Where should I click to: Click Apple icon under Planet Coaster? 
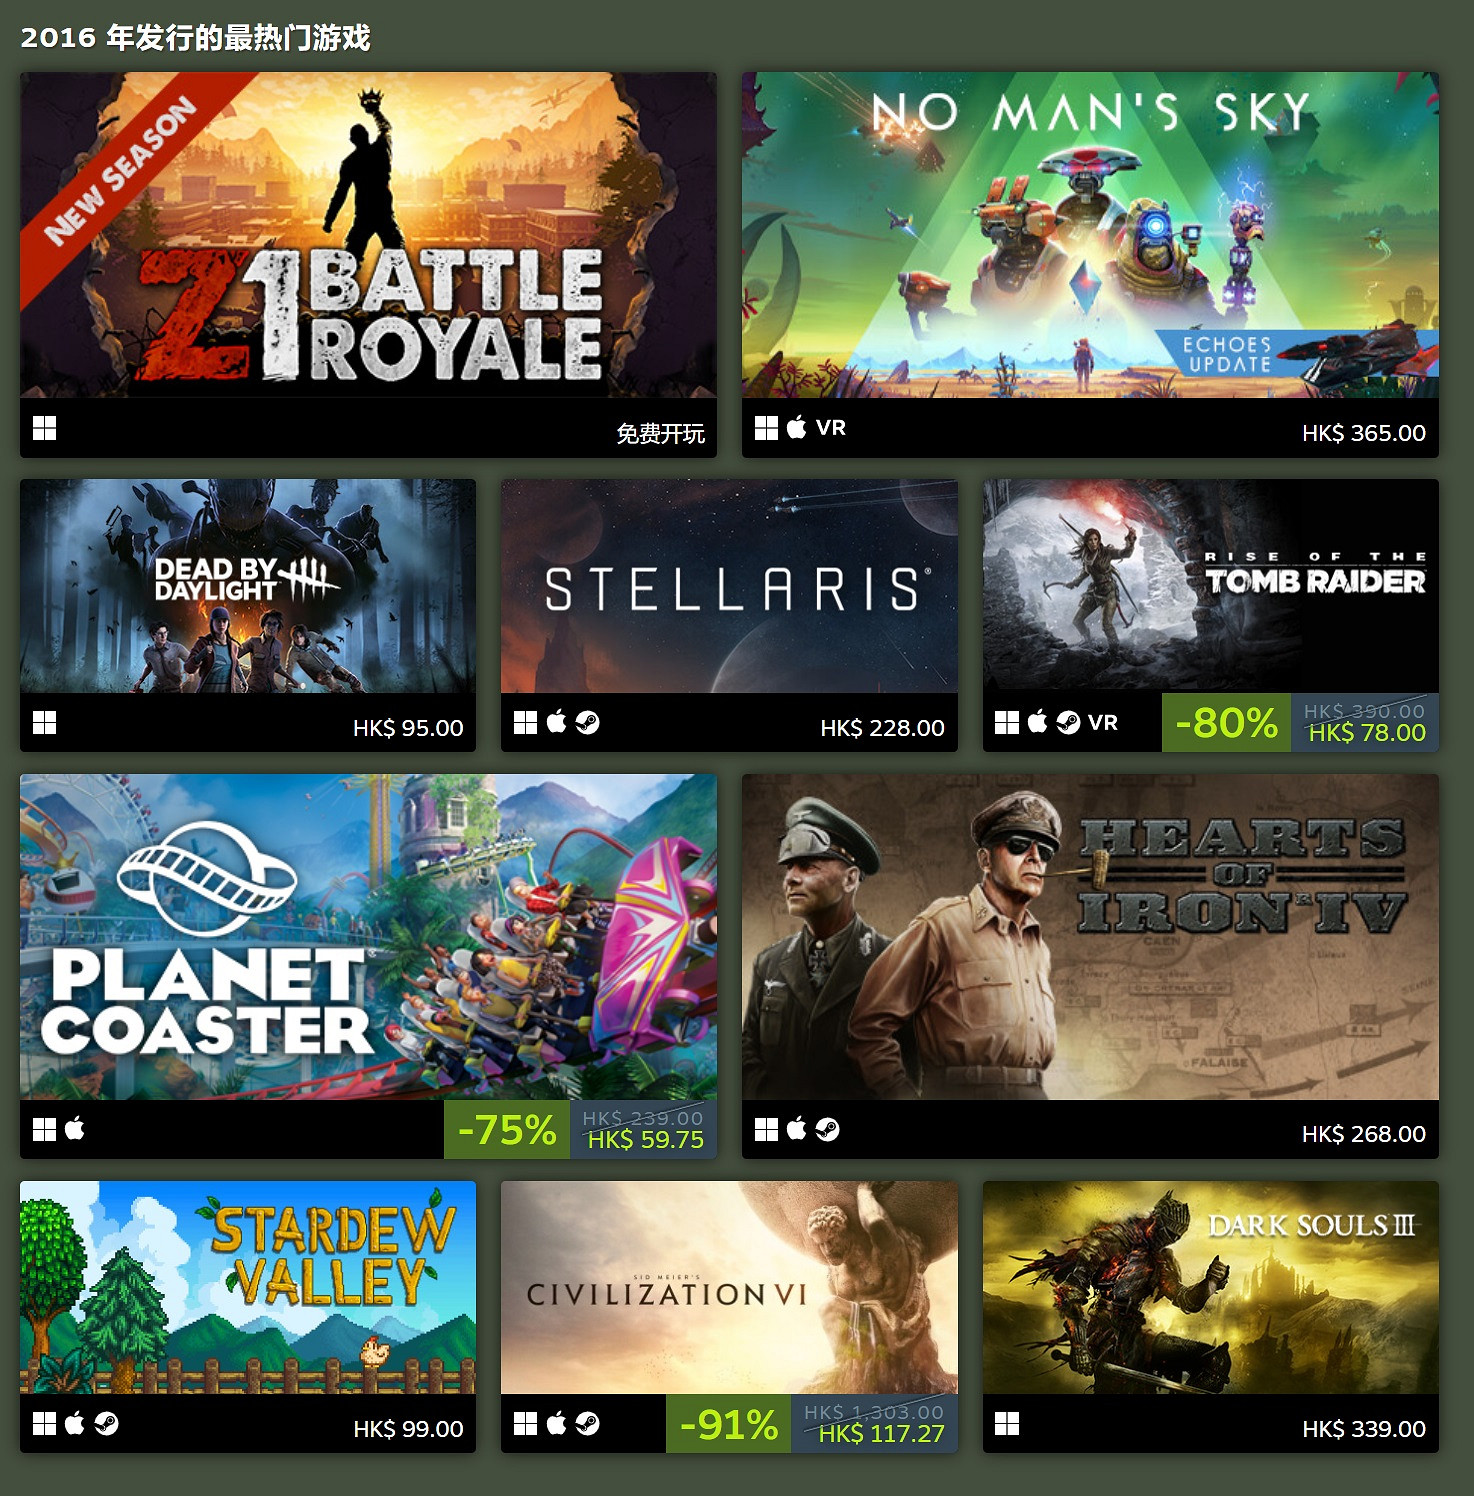point(75,1129)
